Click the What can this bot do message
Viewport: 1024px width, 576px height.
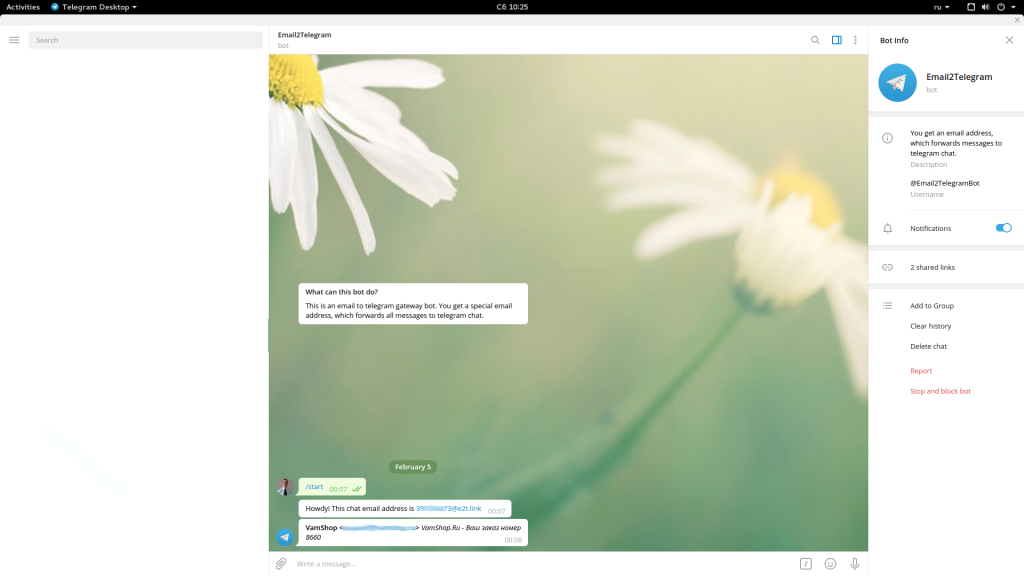(413, 304)
